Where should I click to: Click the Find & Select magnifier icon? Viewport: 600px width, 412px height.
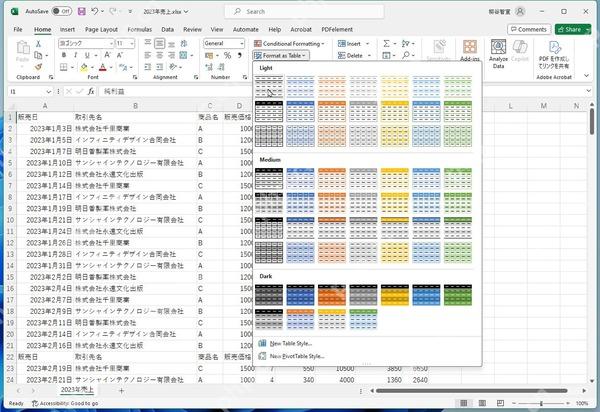click(x=406, y=55)
